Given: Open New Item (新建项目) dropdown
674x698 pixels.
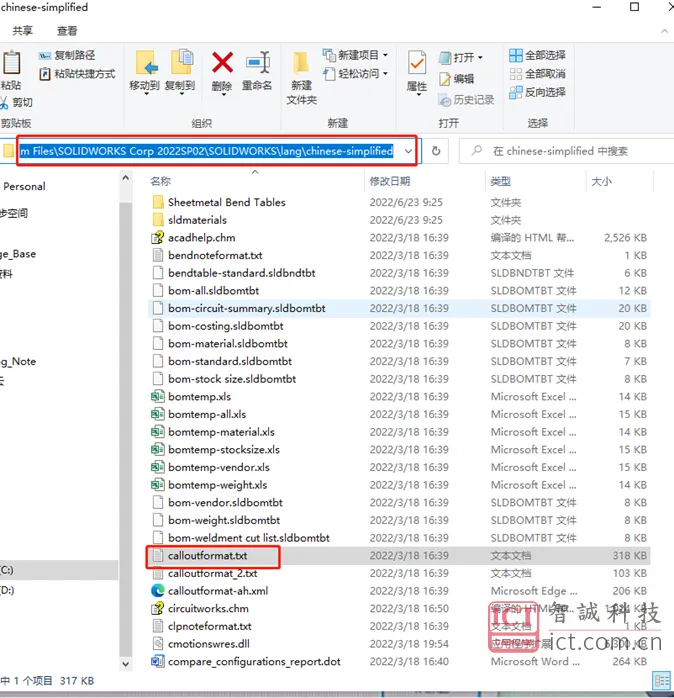Looking at the screenshot, I should point(355,55).
